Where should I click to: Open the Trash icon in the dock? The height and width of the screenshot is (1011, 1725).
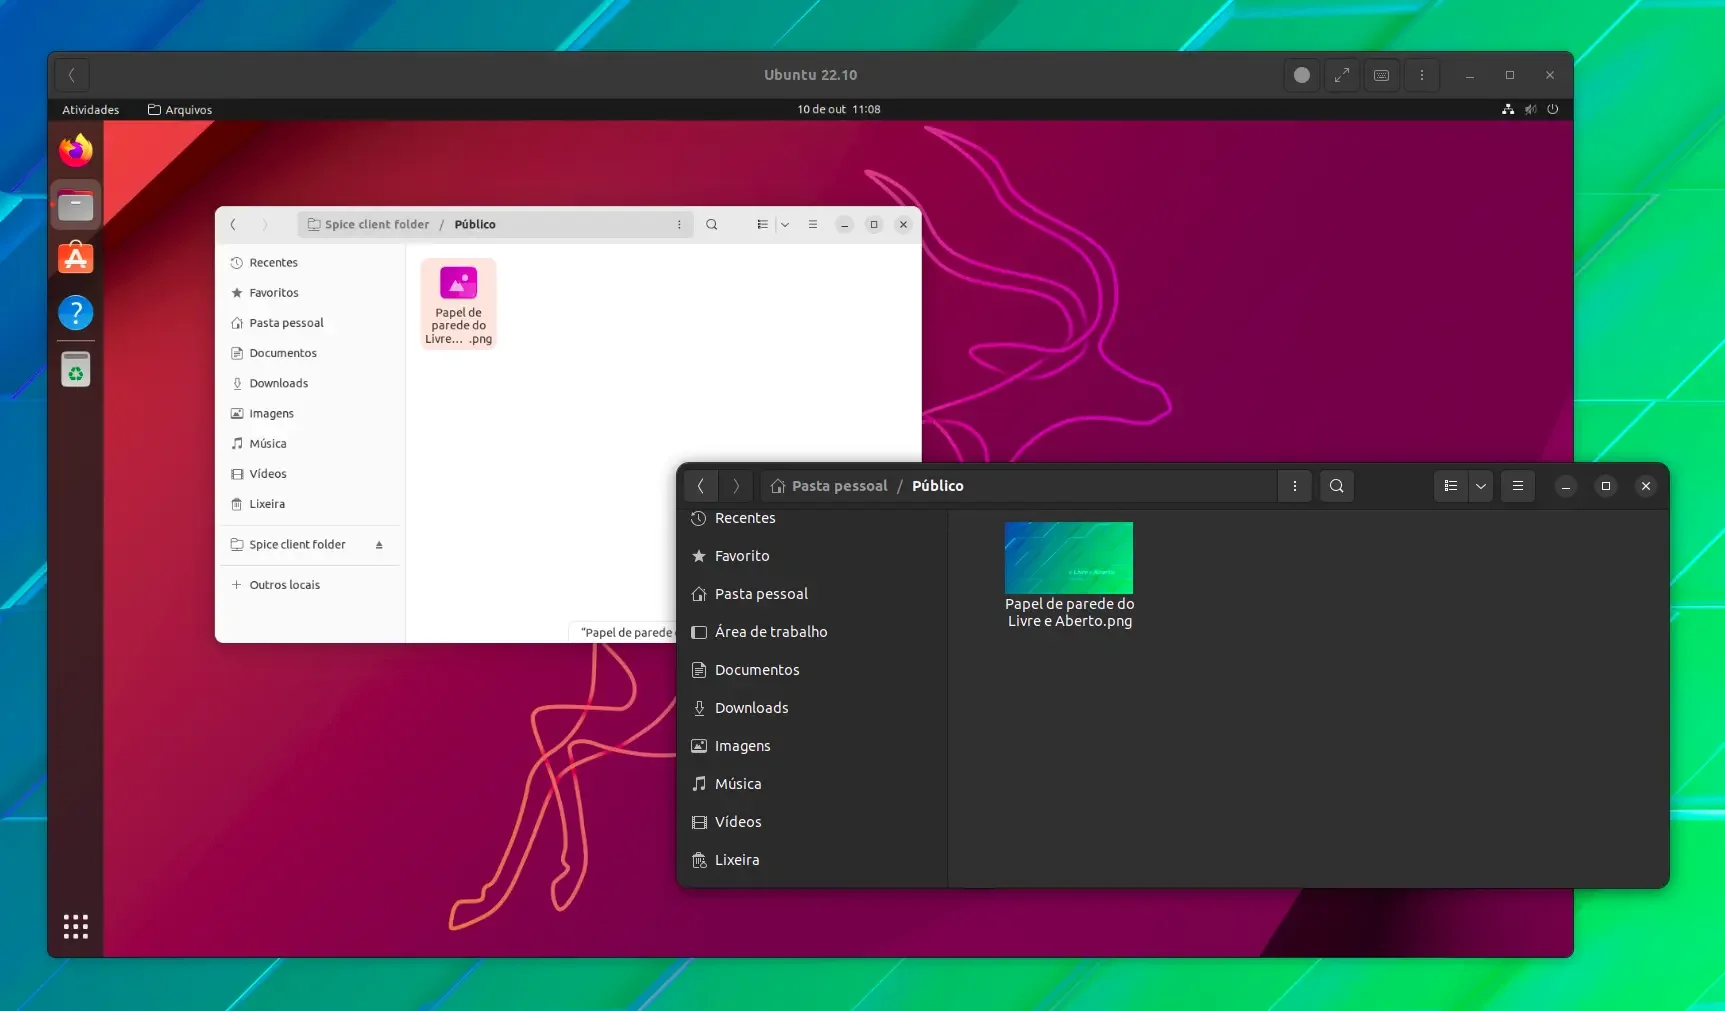(x=75, y=369)
